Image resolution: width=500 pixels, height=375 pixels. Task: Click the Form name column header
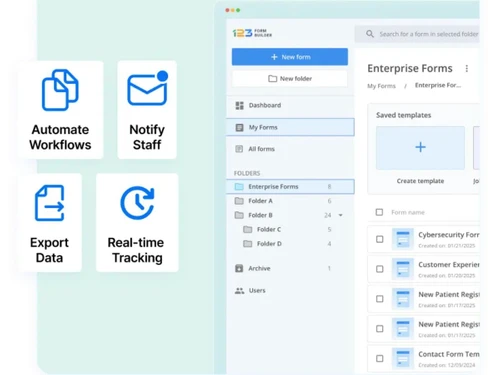click(408, 212)
